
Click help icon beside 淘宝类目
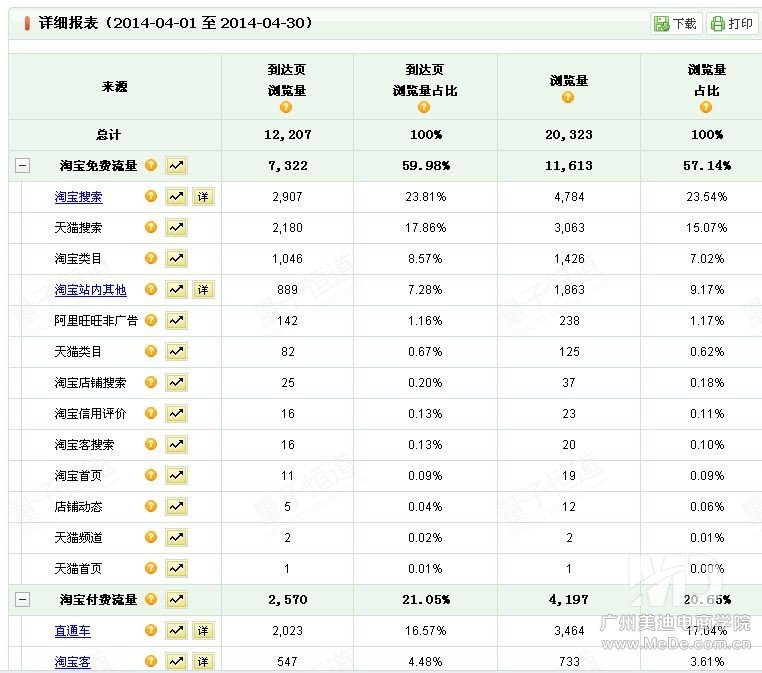point(151,258)
